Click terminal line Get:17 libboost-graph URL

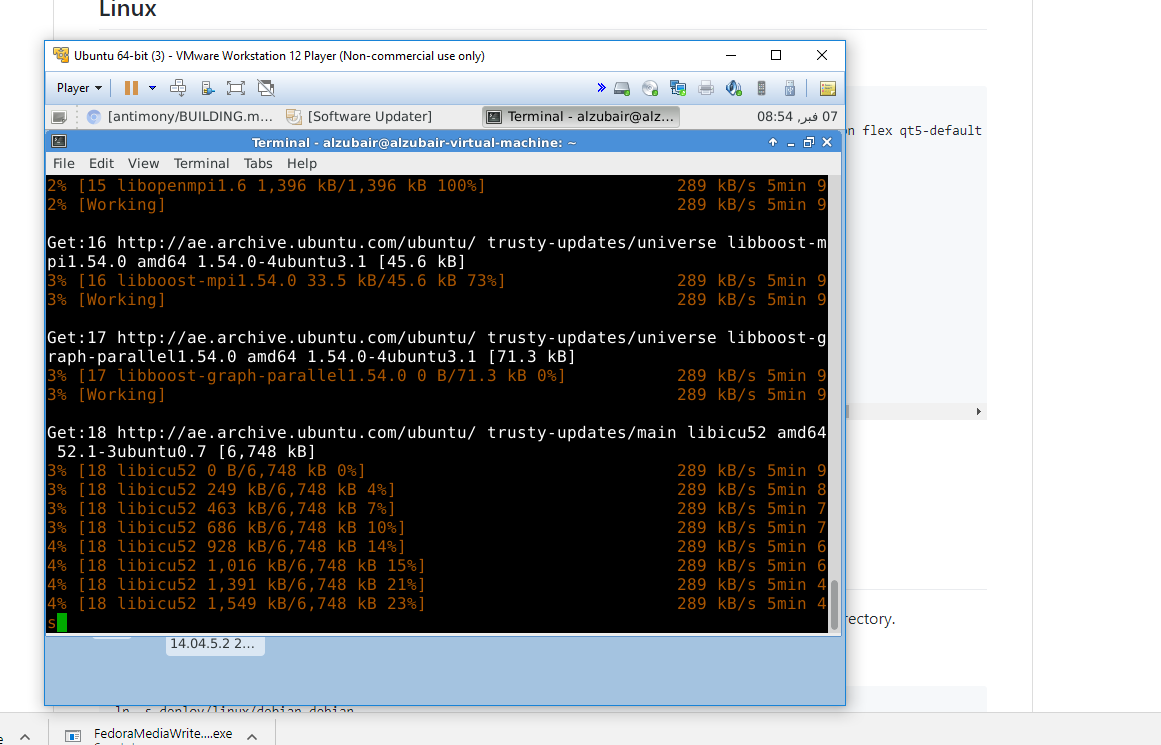point(436,347)
